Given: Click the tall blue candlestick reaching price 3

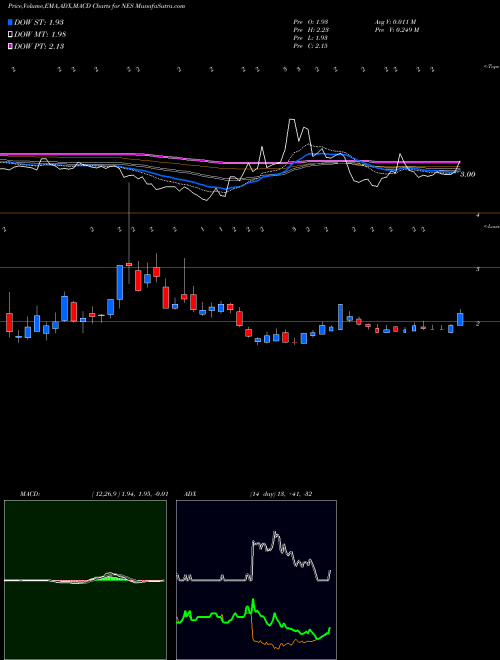Looking at the screenshot, I should (x=120, y=282).
